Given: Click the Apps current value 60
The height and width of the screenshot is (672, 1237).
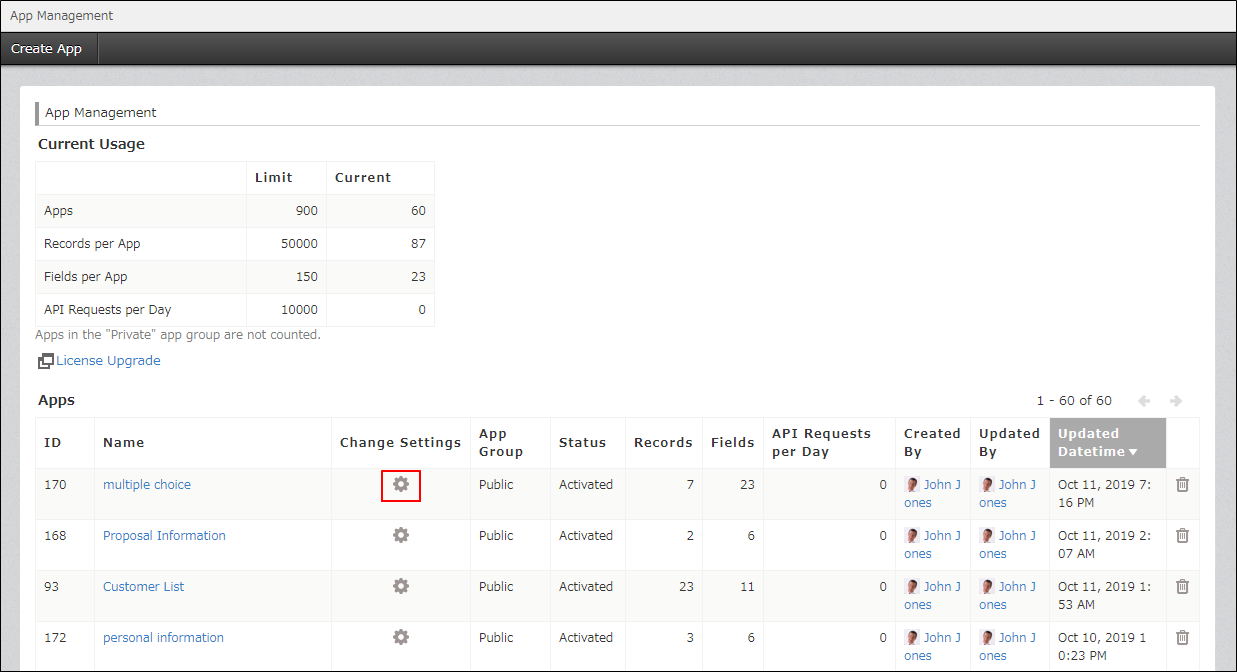Looking at the screenshot, I should (x=418, y=210).
